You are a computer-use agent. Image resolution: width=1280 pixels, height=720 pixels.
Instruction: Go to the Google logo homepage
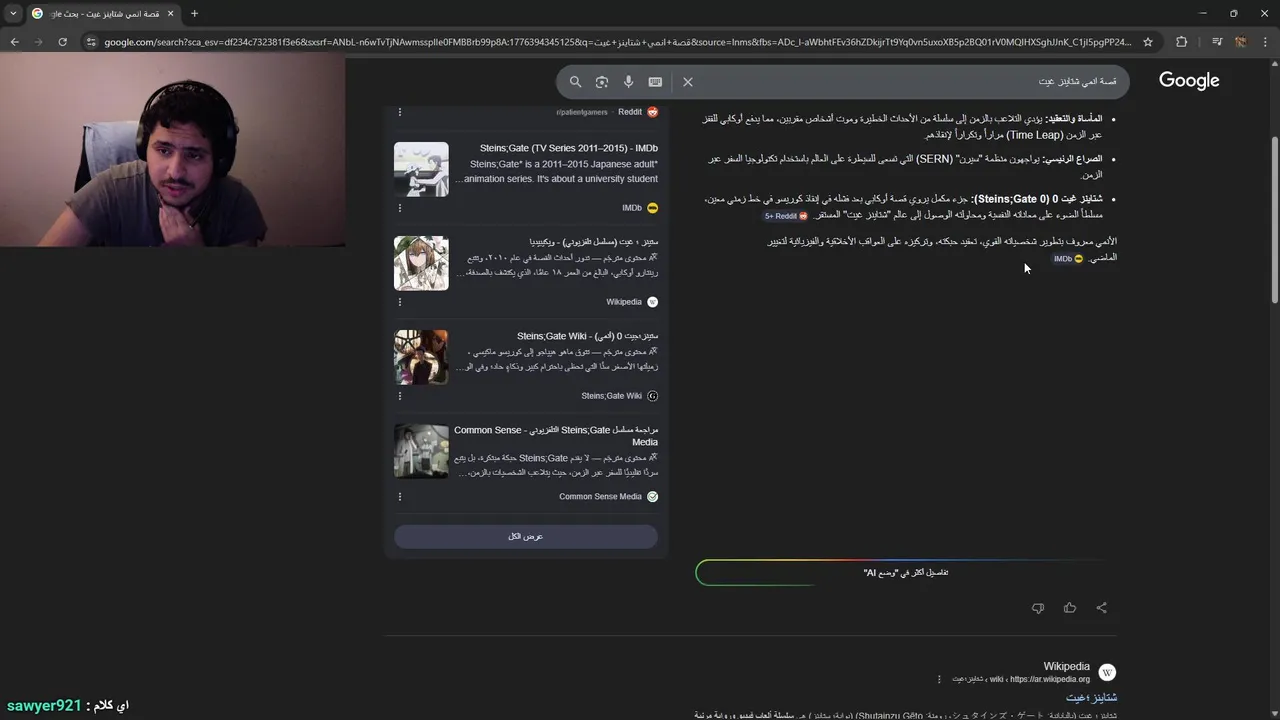tap(1189, 81)
